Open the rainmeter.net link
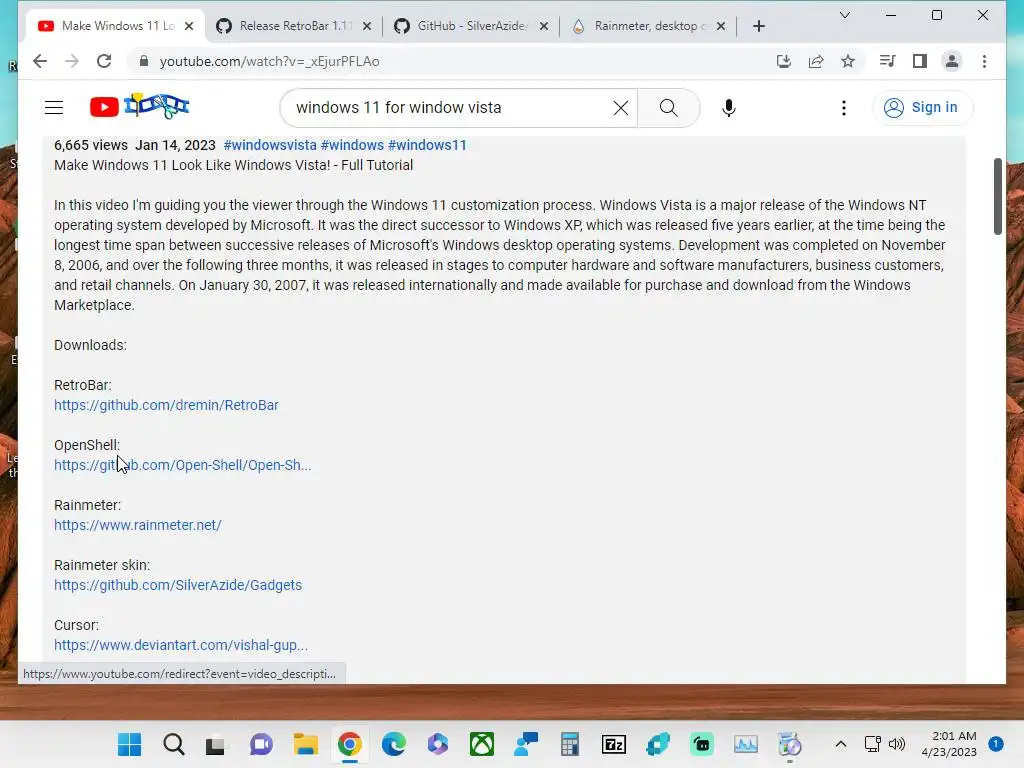Image resolution: width=1024 pixels, height=768 pixels. tap(138, 525)
